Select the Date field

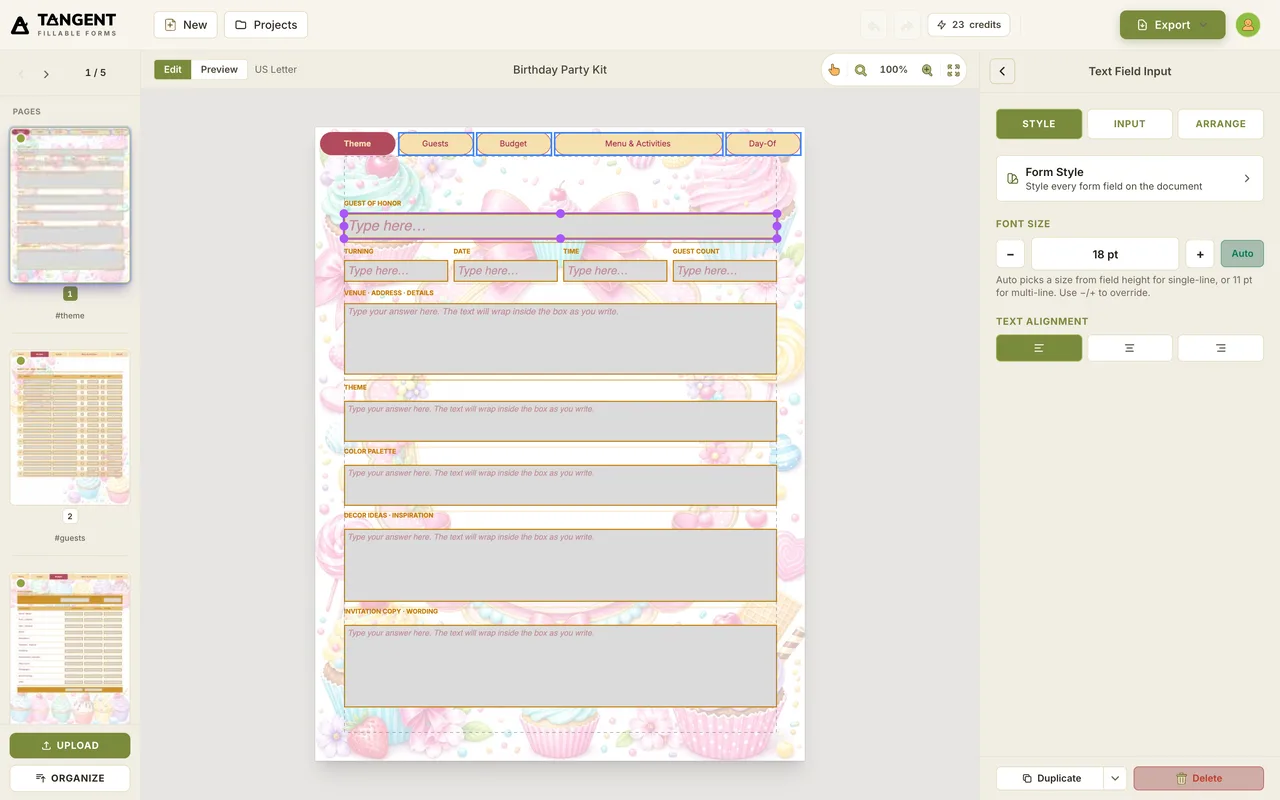(x=505, y=271)
